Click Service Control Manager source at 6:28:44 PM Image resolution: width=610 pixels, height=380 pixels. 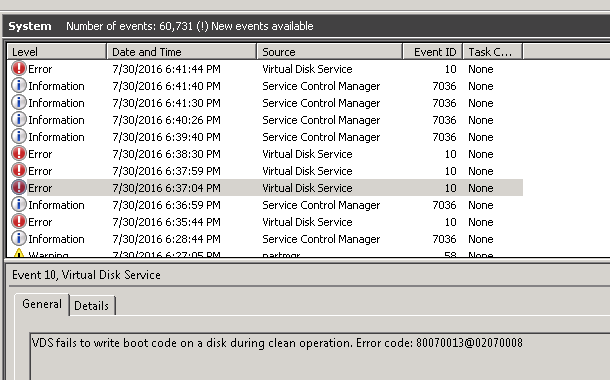(321, 239)
